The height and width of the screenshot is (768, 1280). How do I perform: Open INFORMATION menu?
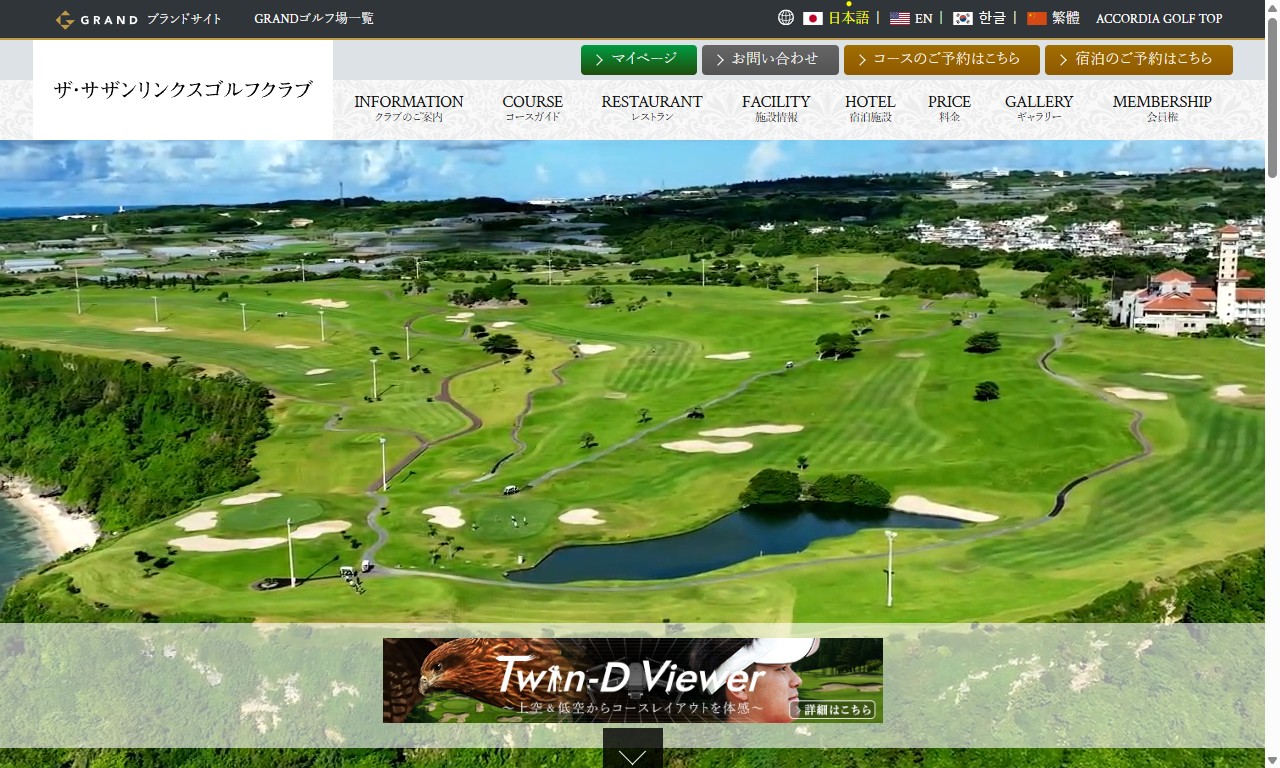click(x=409, y=108)
